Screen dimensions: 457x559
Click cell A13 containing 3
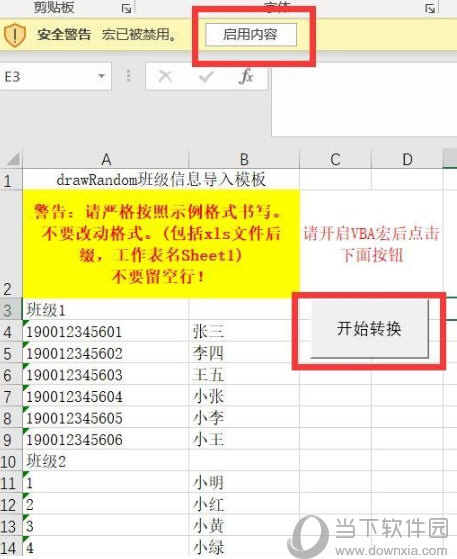[106, 526]
